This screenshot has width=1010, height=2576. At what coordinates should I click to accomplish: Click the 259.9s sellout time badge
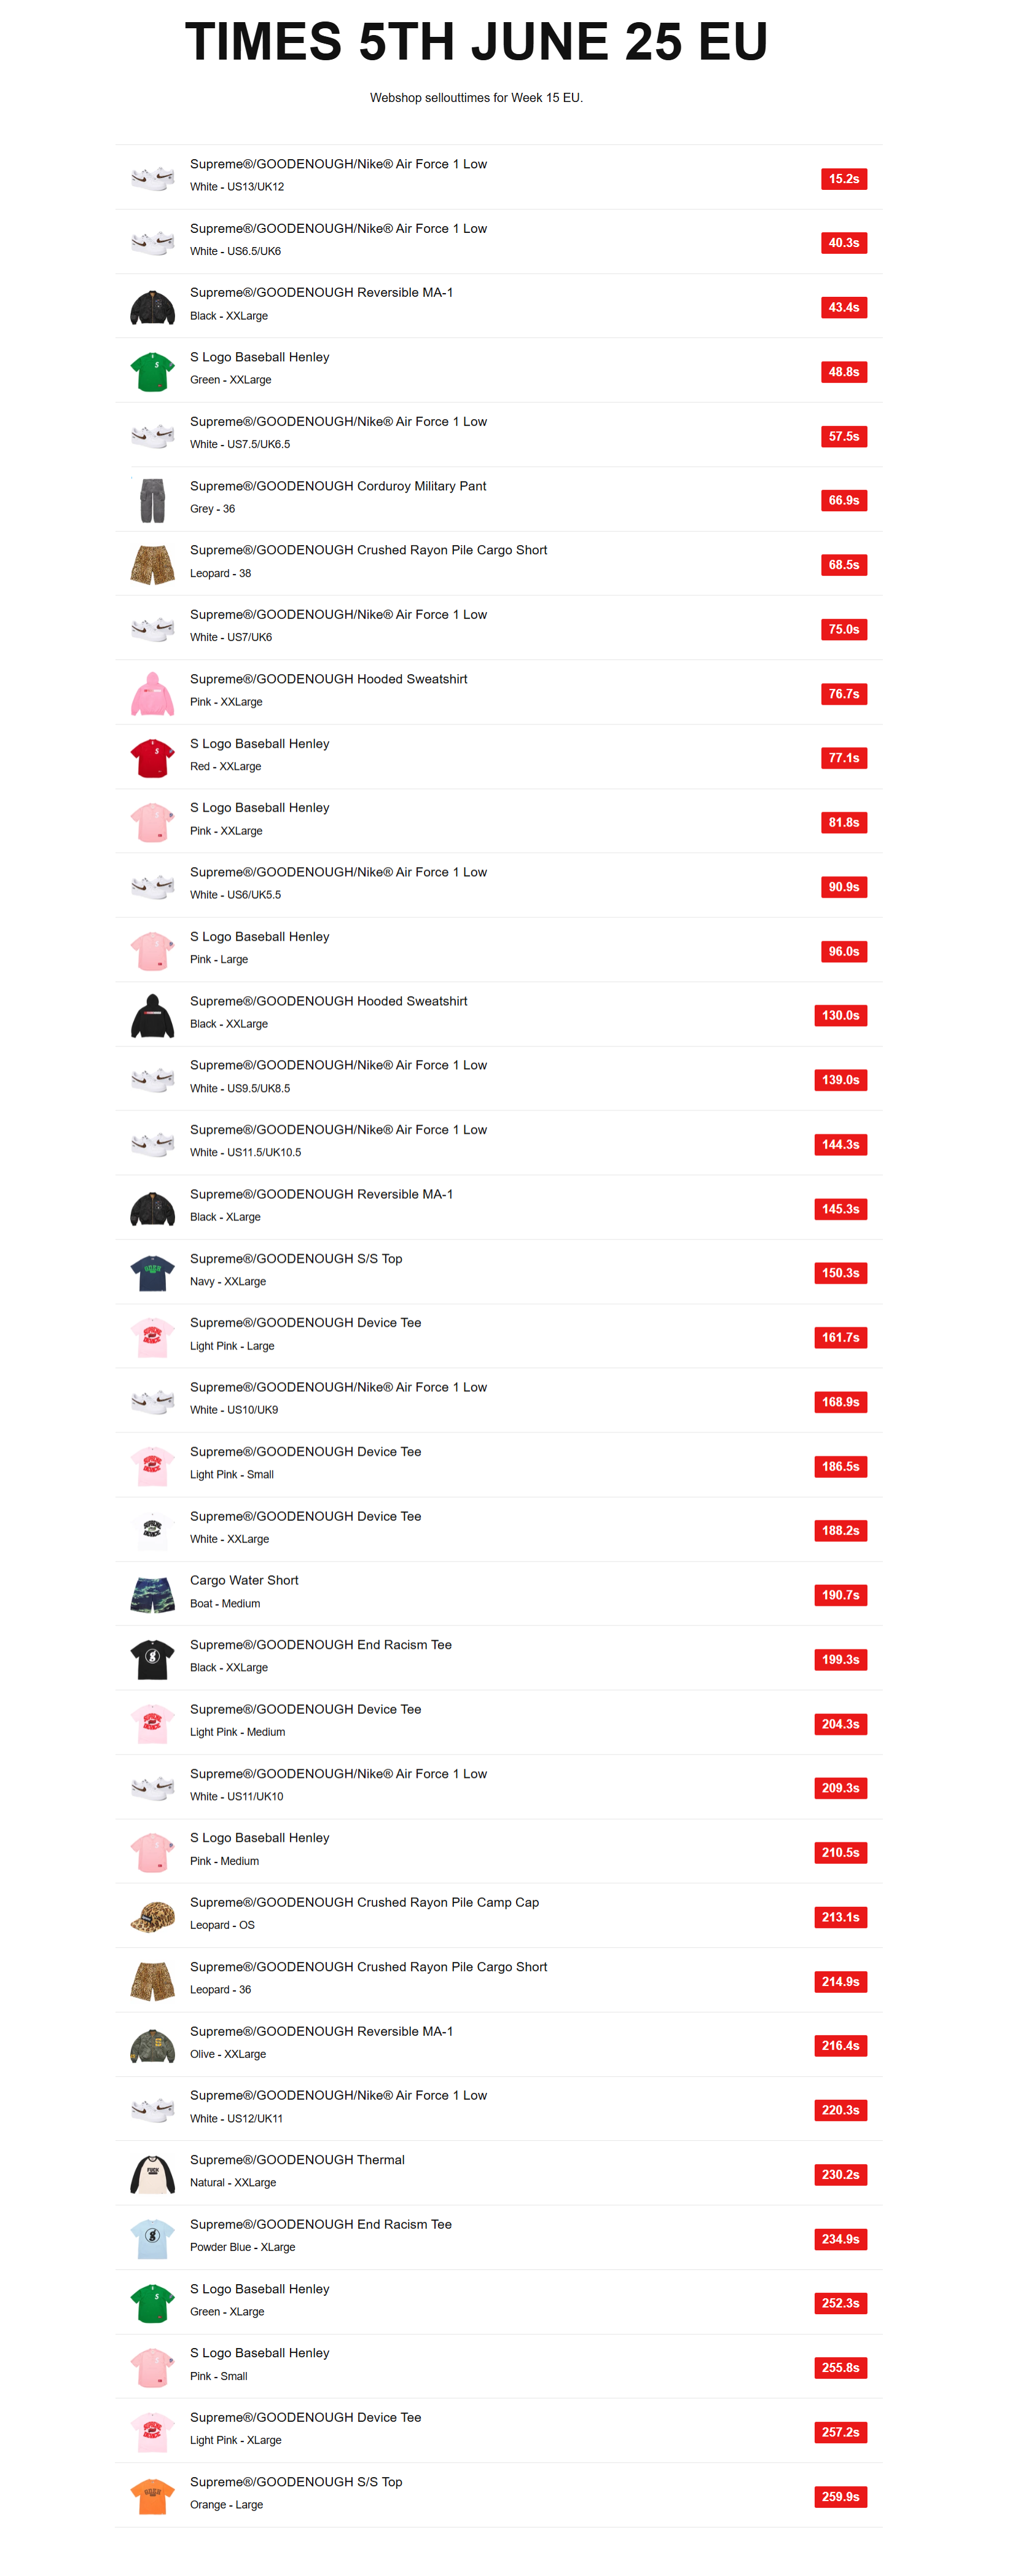click(840, 2497)
